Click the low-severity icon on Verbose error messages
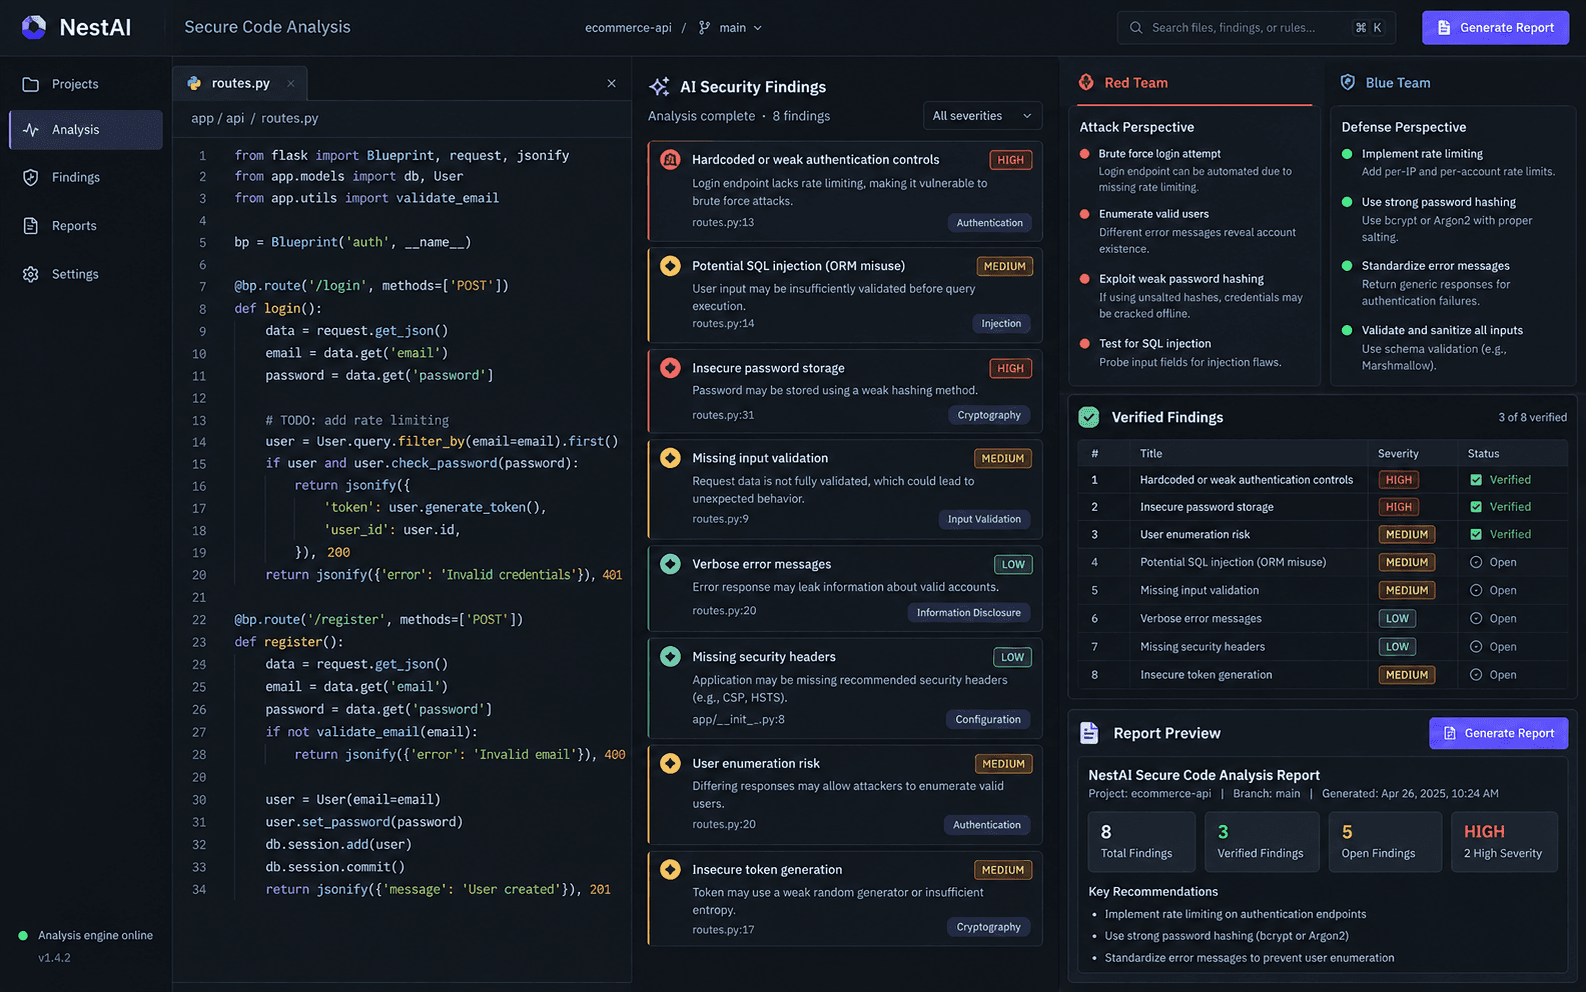Viewport: 1586px width, 992px height. tap(670, 564)
